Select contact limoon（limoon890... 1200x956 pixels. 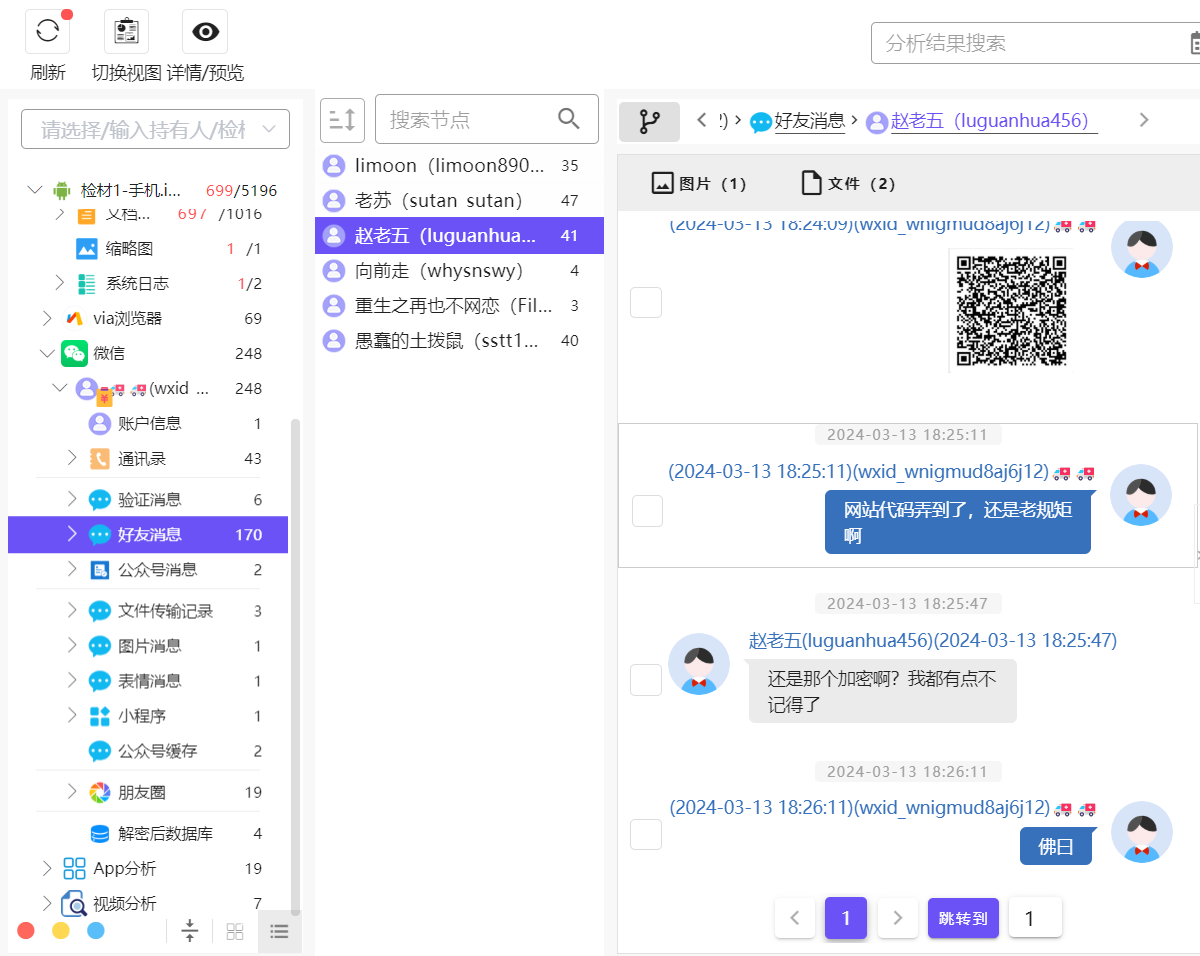pos(459,165)
